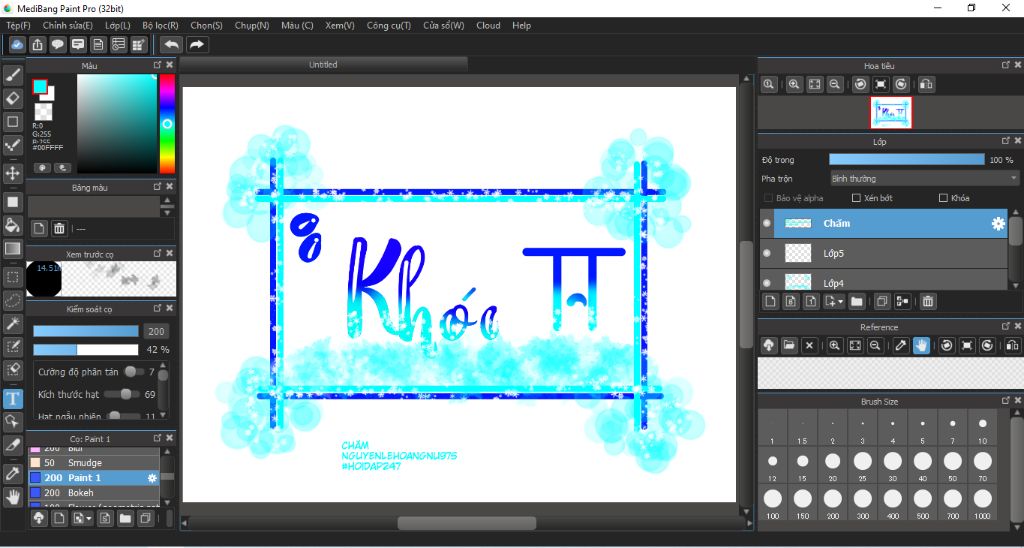Open the Tệp(F) menu
Screen dimensions: 1024x548
click(x=18, y=25)
